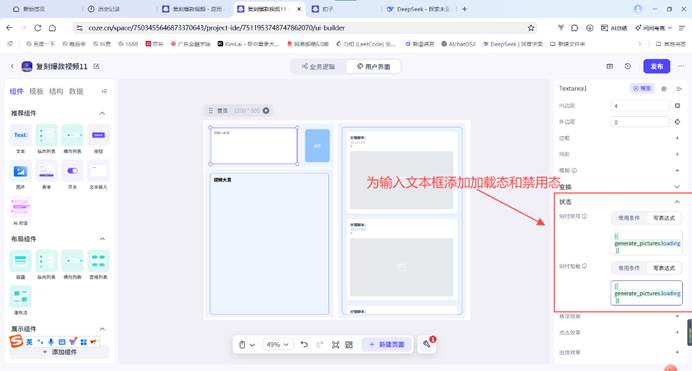Image resolution: width=692 pixels, height=371 pixels.
Task: Click the new page button
Action: [x=386, y=345]
